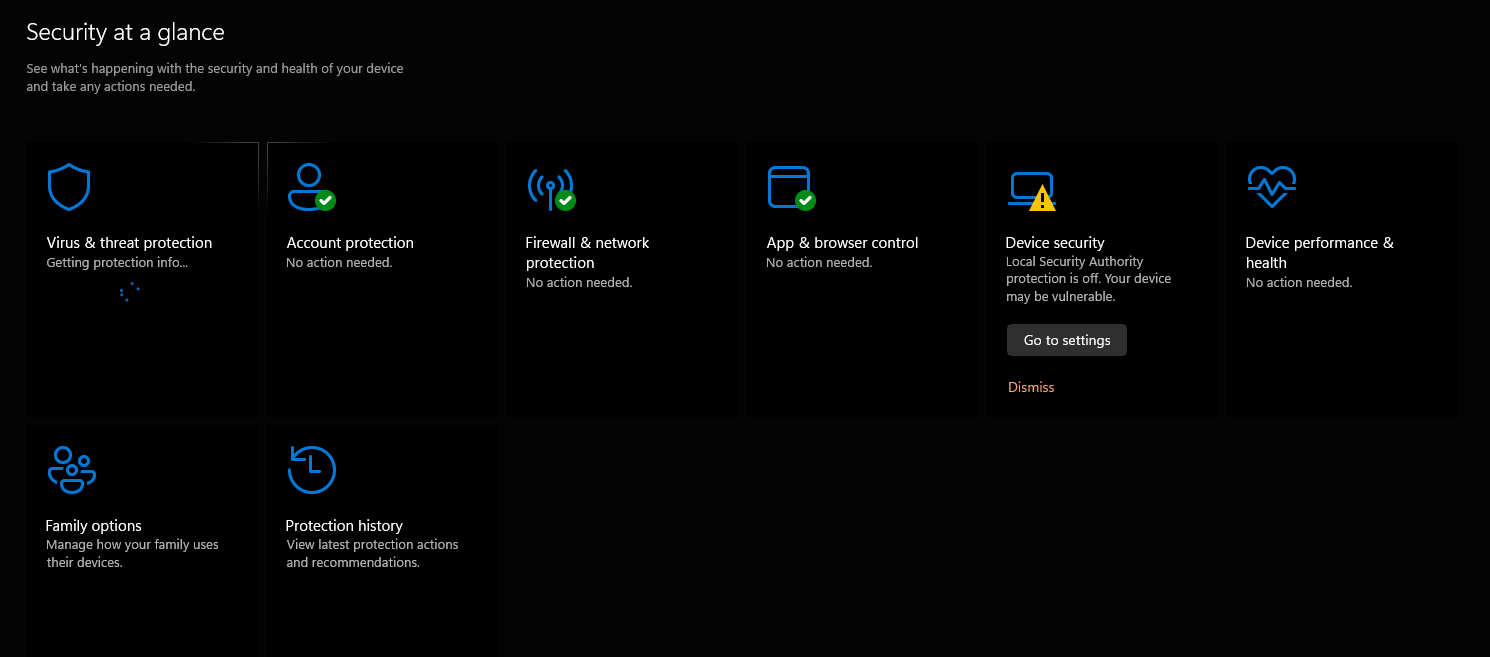Click 'No action needed.' under Account protection
Image resolution: width=1490 pixels, height=657 pixels.
point(339,263)
